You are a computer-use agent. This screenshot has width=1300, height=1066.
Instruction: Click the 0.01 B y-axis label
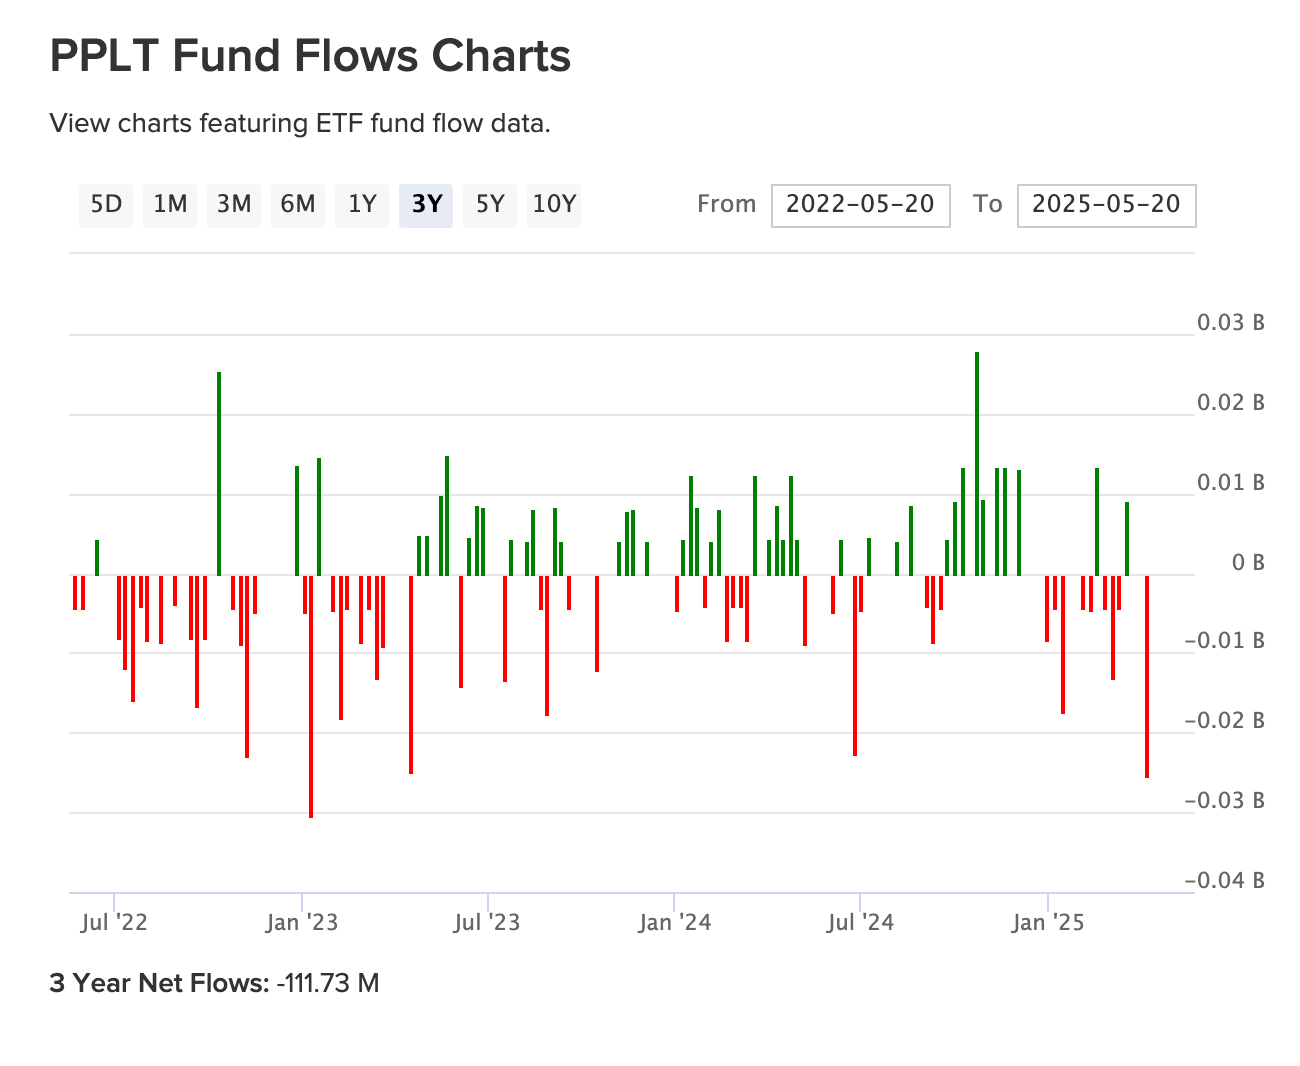pos(1231,483)
